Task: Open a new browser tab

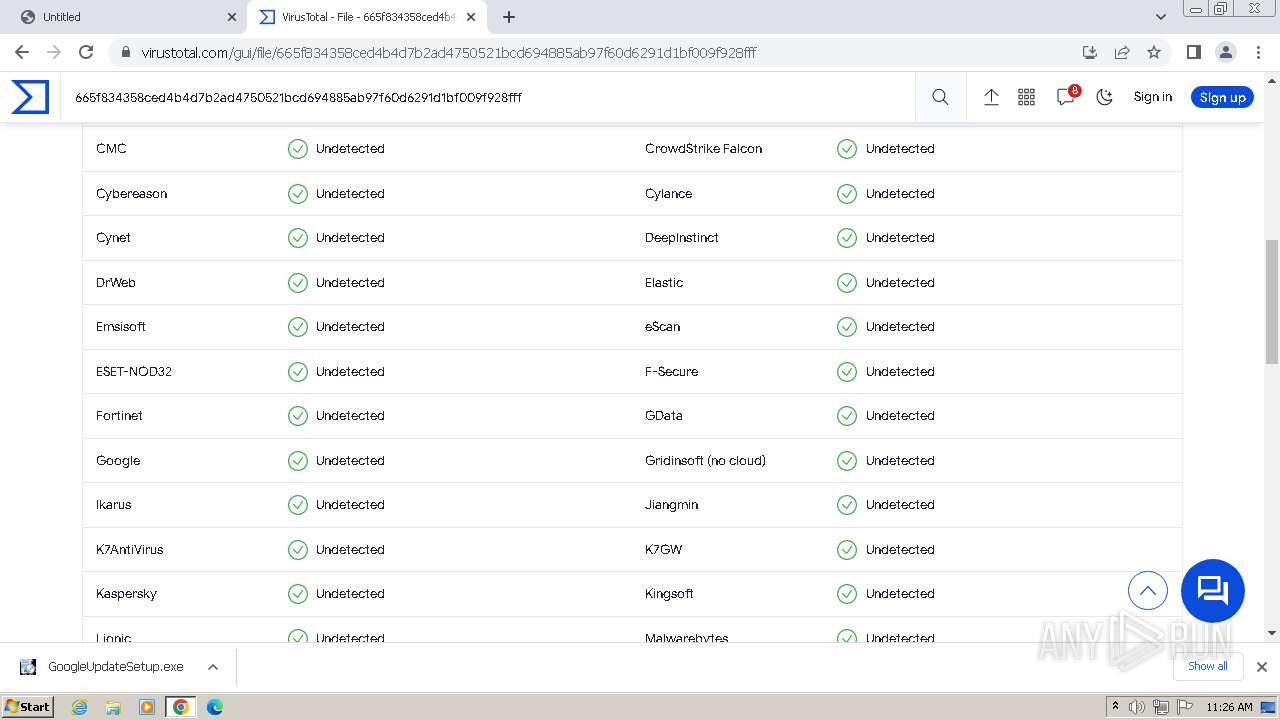Action: click(509, 17)
